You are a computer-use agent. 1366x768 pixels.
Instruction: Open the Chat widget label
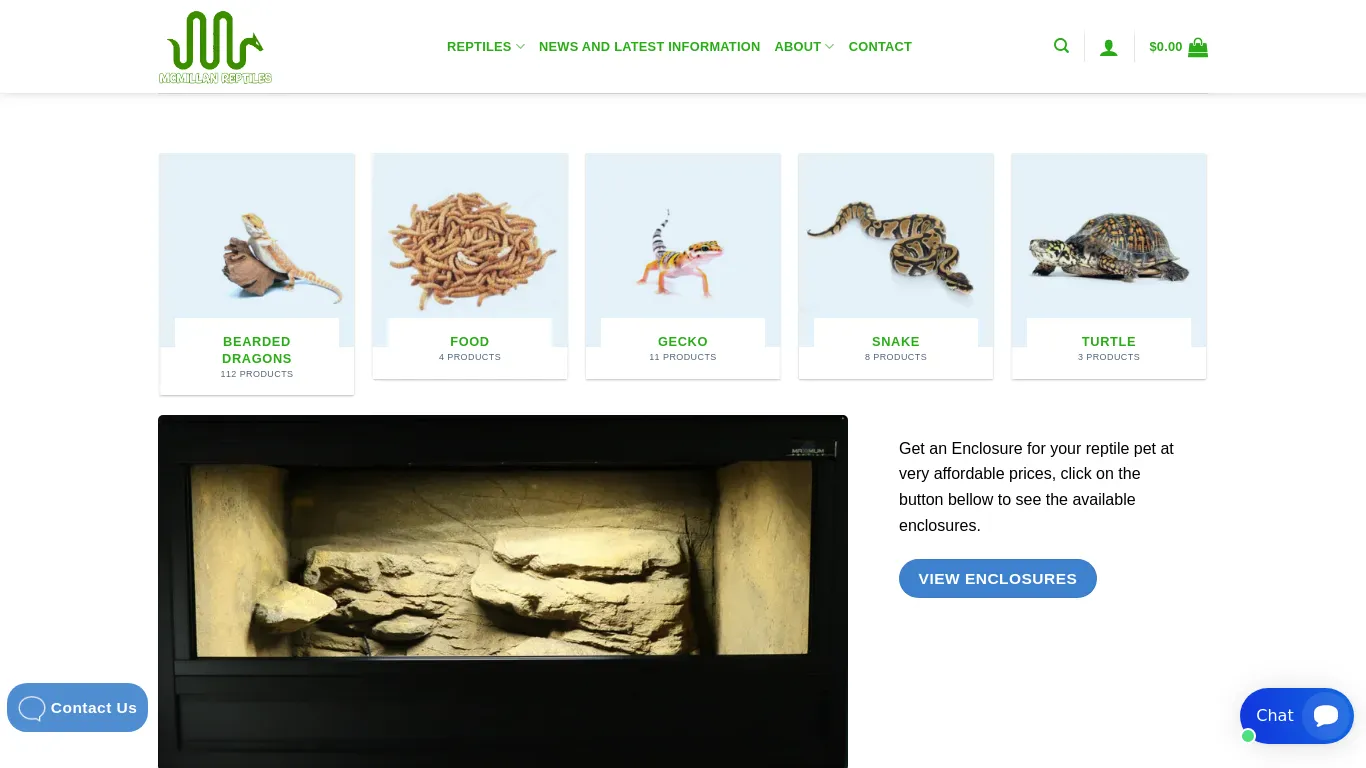click(x=1275, y=715)
